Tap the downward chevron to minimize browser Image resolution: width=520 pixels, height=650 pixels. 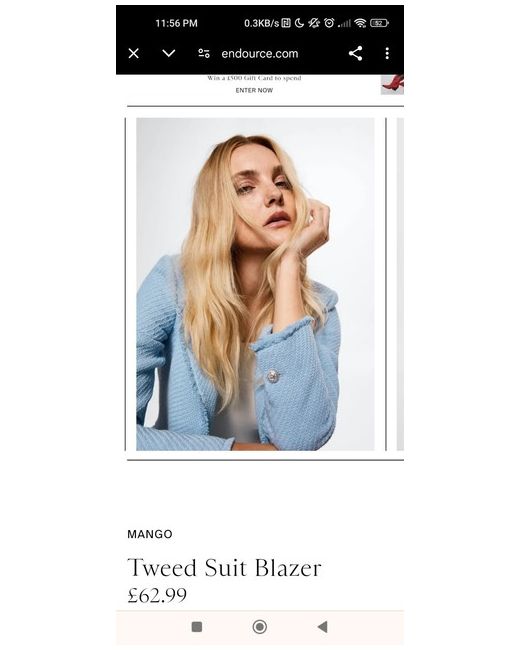click(169, 53)
